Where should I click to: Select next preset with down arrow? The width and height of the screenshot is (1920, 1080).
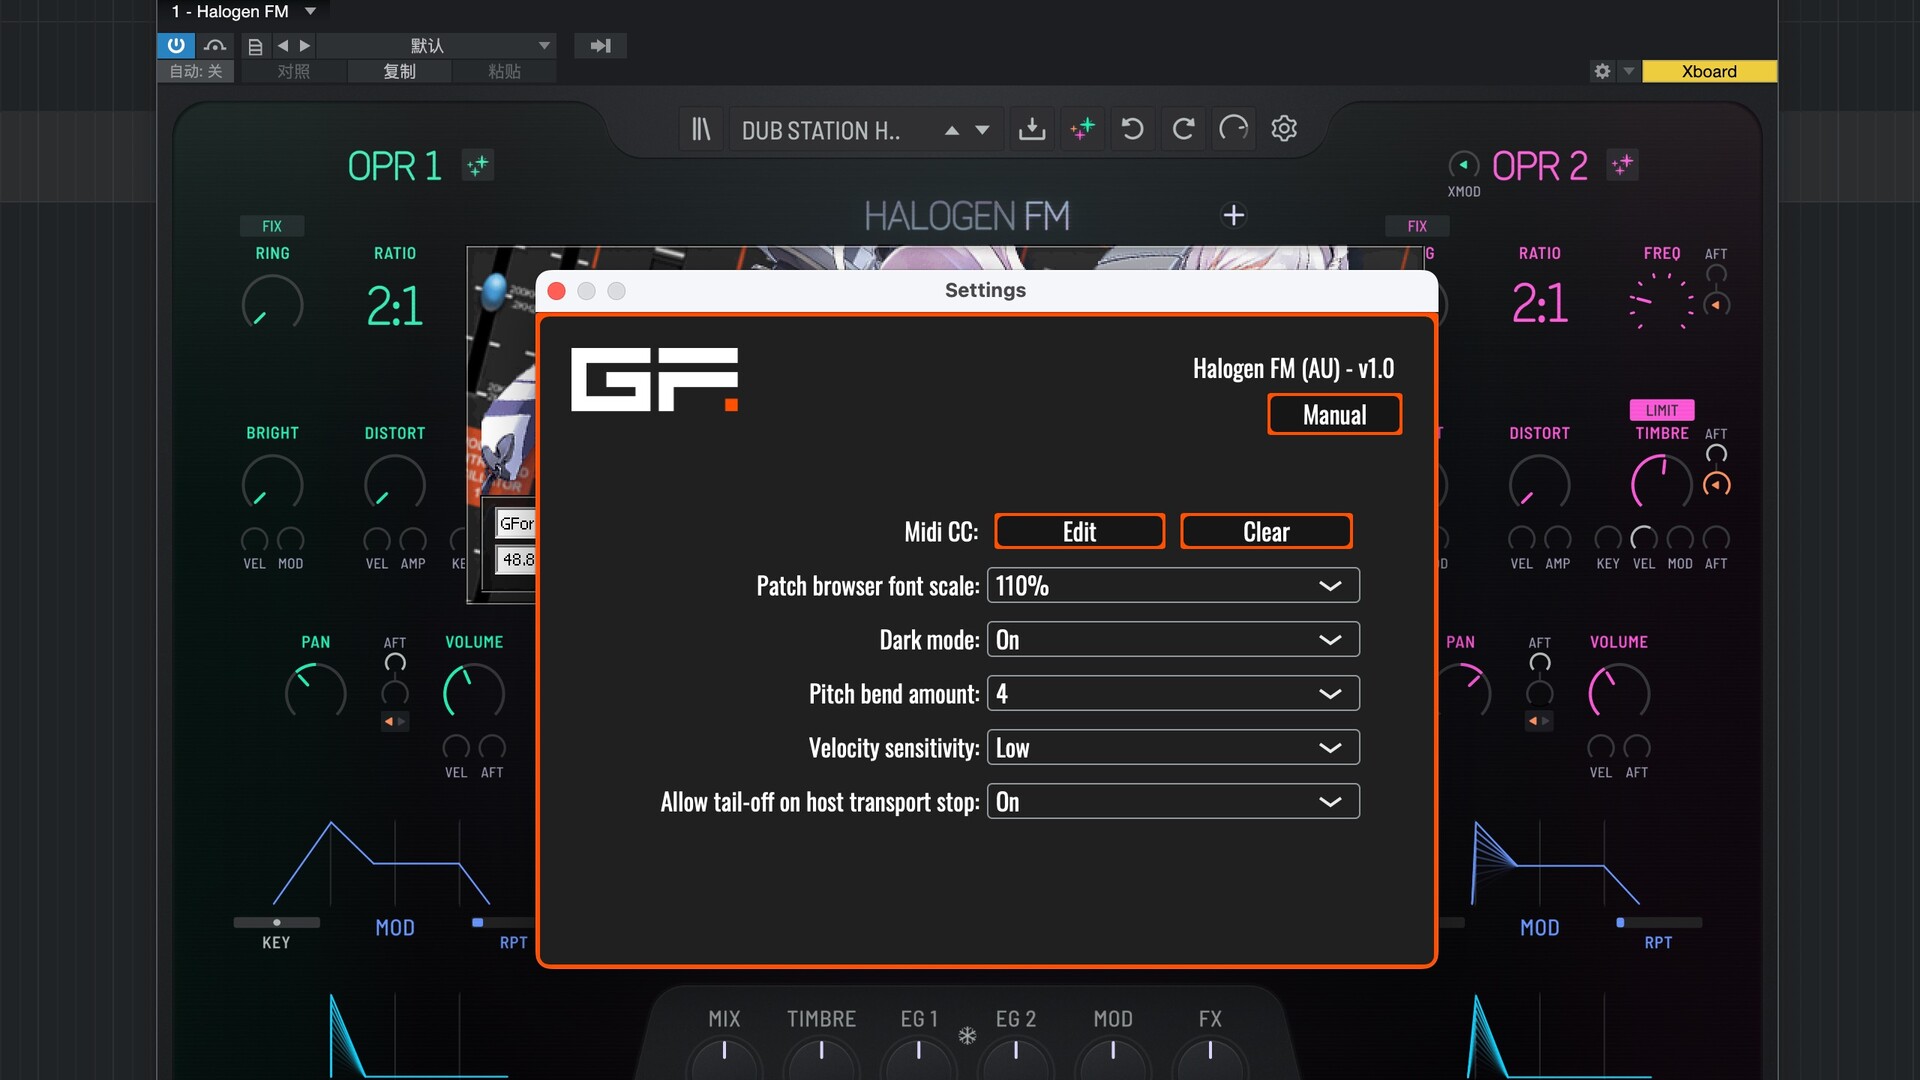(x=982, y=130)
